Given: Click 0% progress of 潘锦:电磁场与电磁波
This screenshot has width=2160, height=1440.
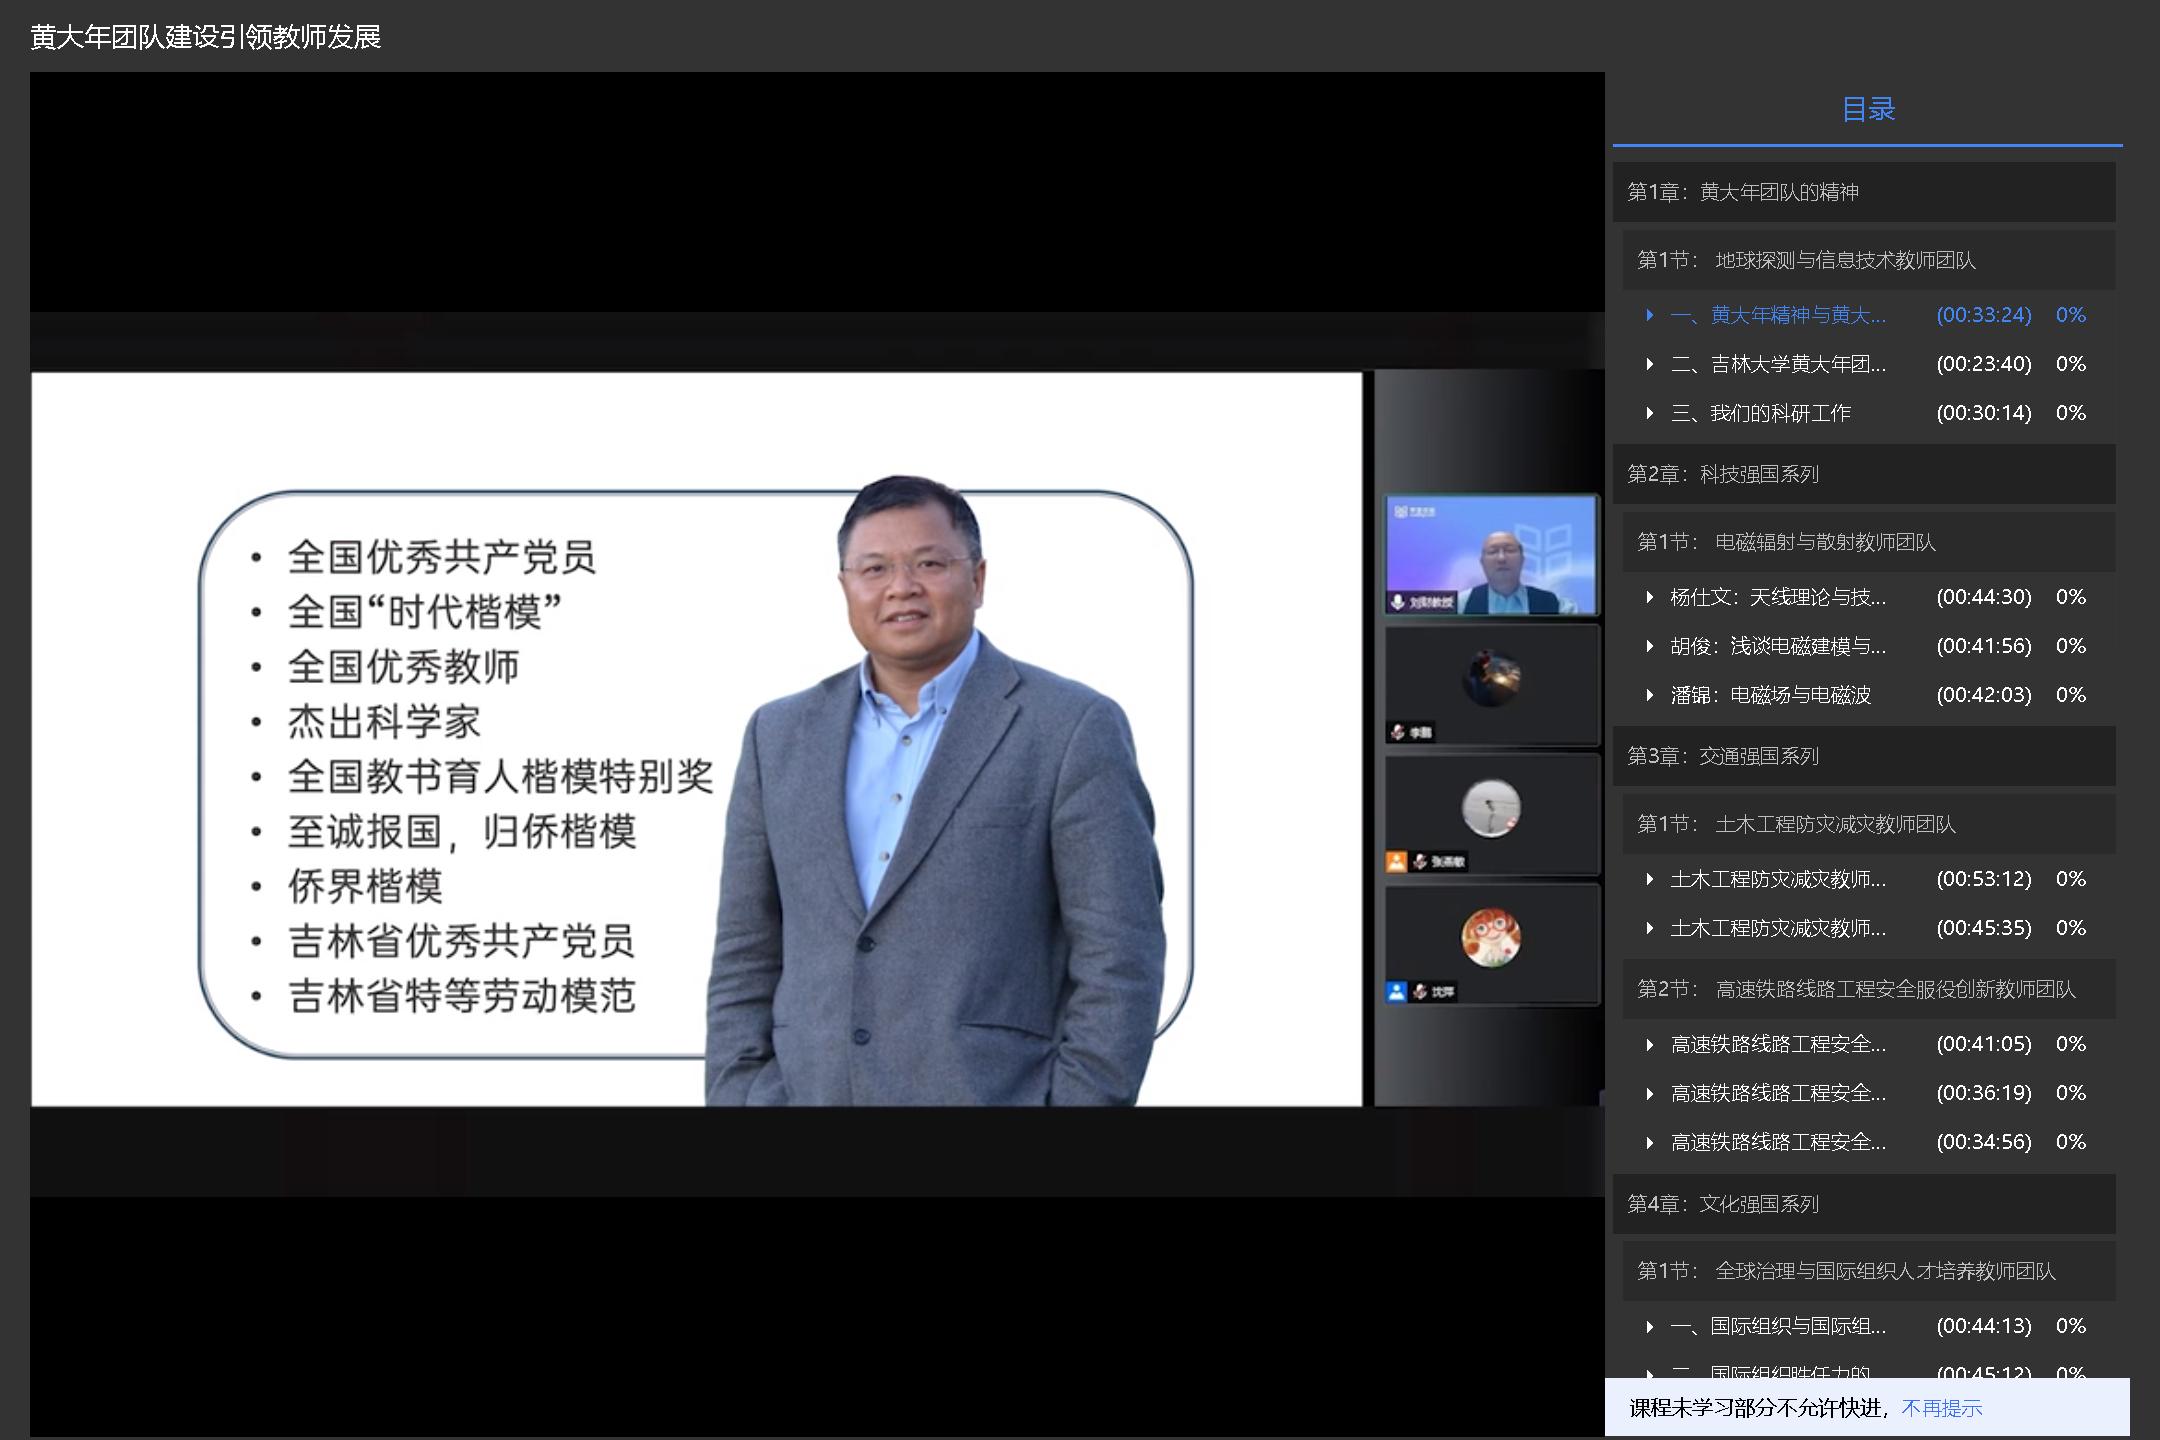Looking at the screenshot, I should click(x=2071, y=695).
